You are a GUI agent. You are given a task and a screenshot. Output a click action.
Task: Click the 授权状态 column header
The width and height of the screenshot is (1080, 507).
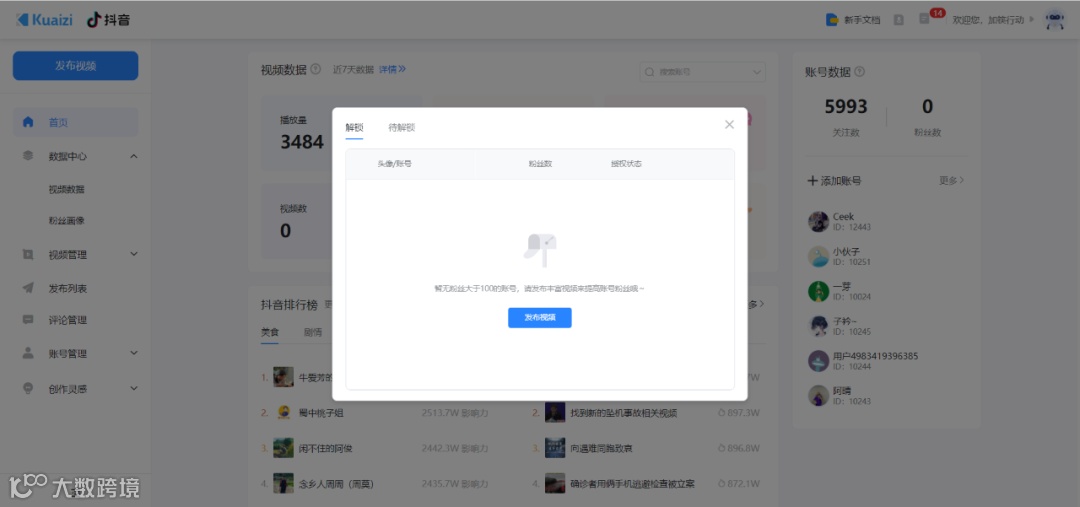tap(626, 164)
